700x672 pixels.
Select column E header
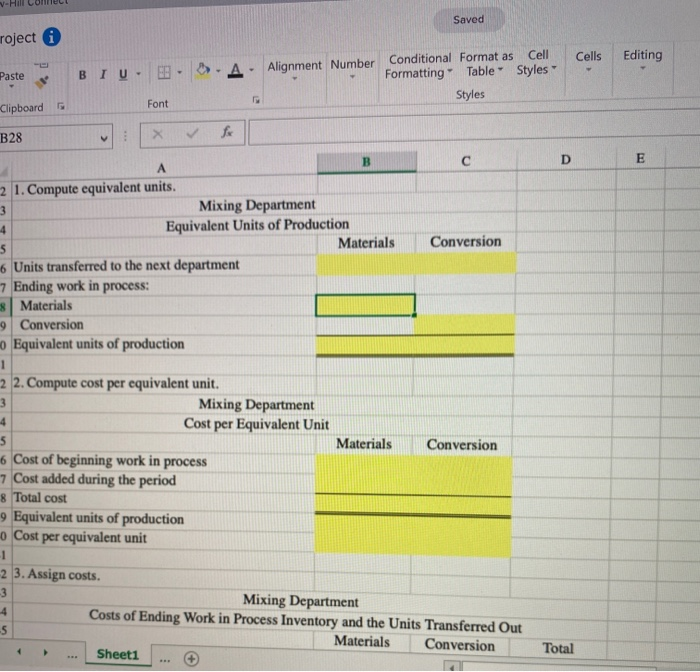(640, 158)
